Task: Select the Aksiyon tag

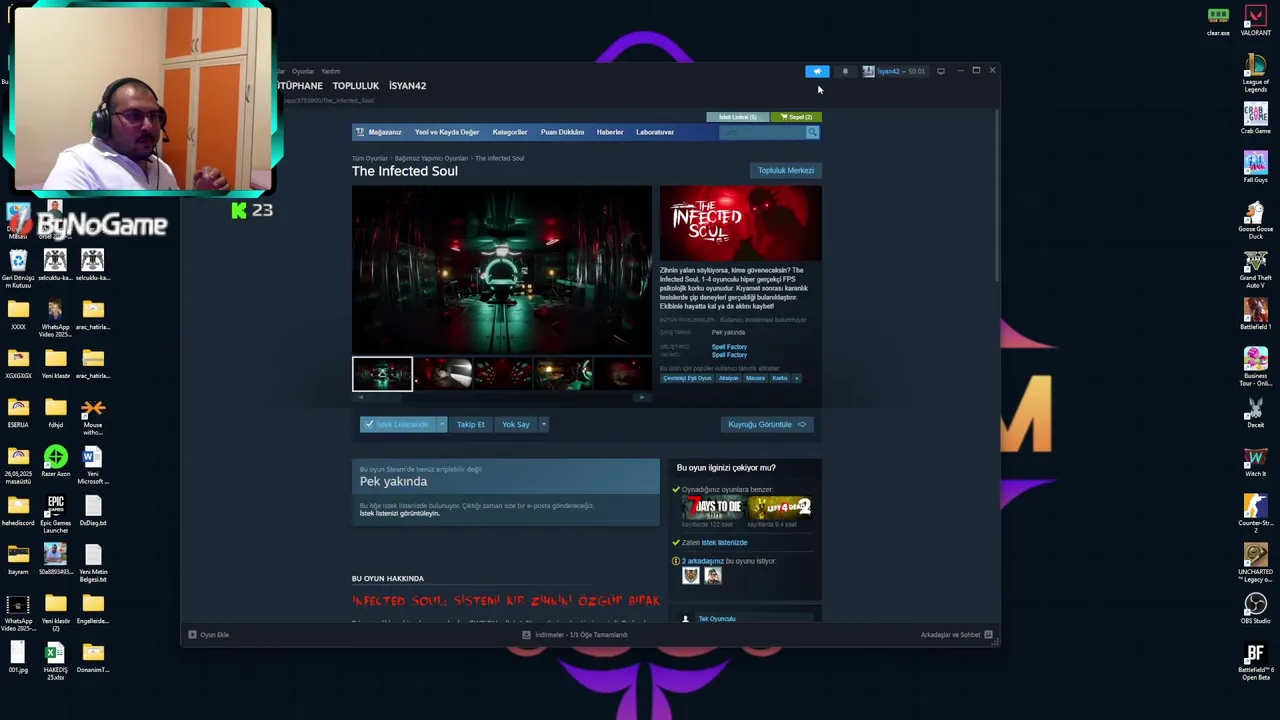Action: click(728, 378)
